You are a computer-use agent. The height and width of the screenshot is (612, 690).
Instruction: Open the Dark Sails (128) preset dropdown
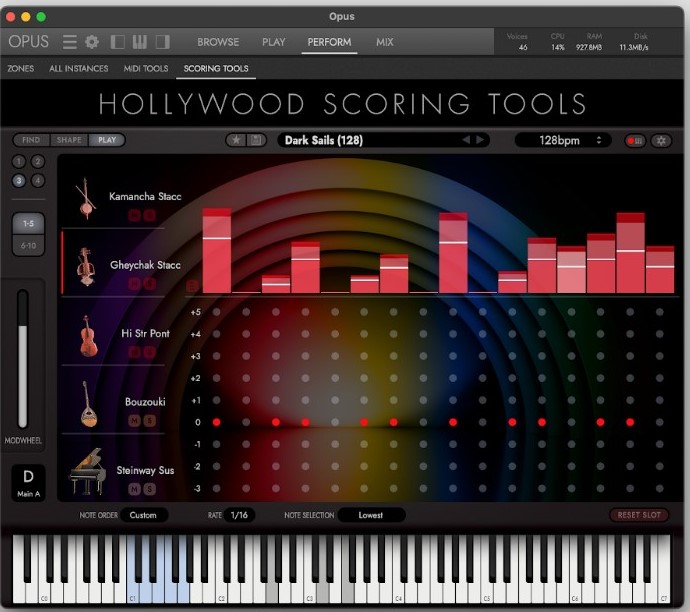click(383, 140)
